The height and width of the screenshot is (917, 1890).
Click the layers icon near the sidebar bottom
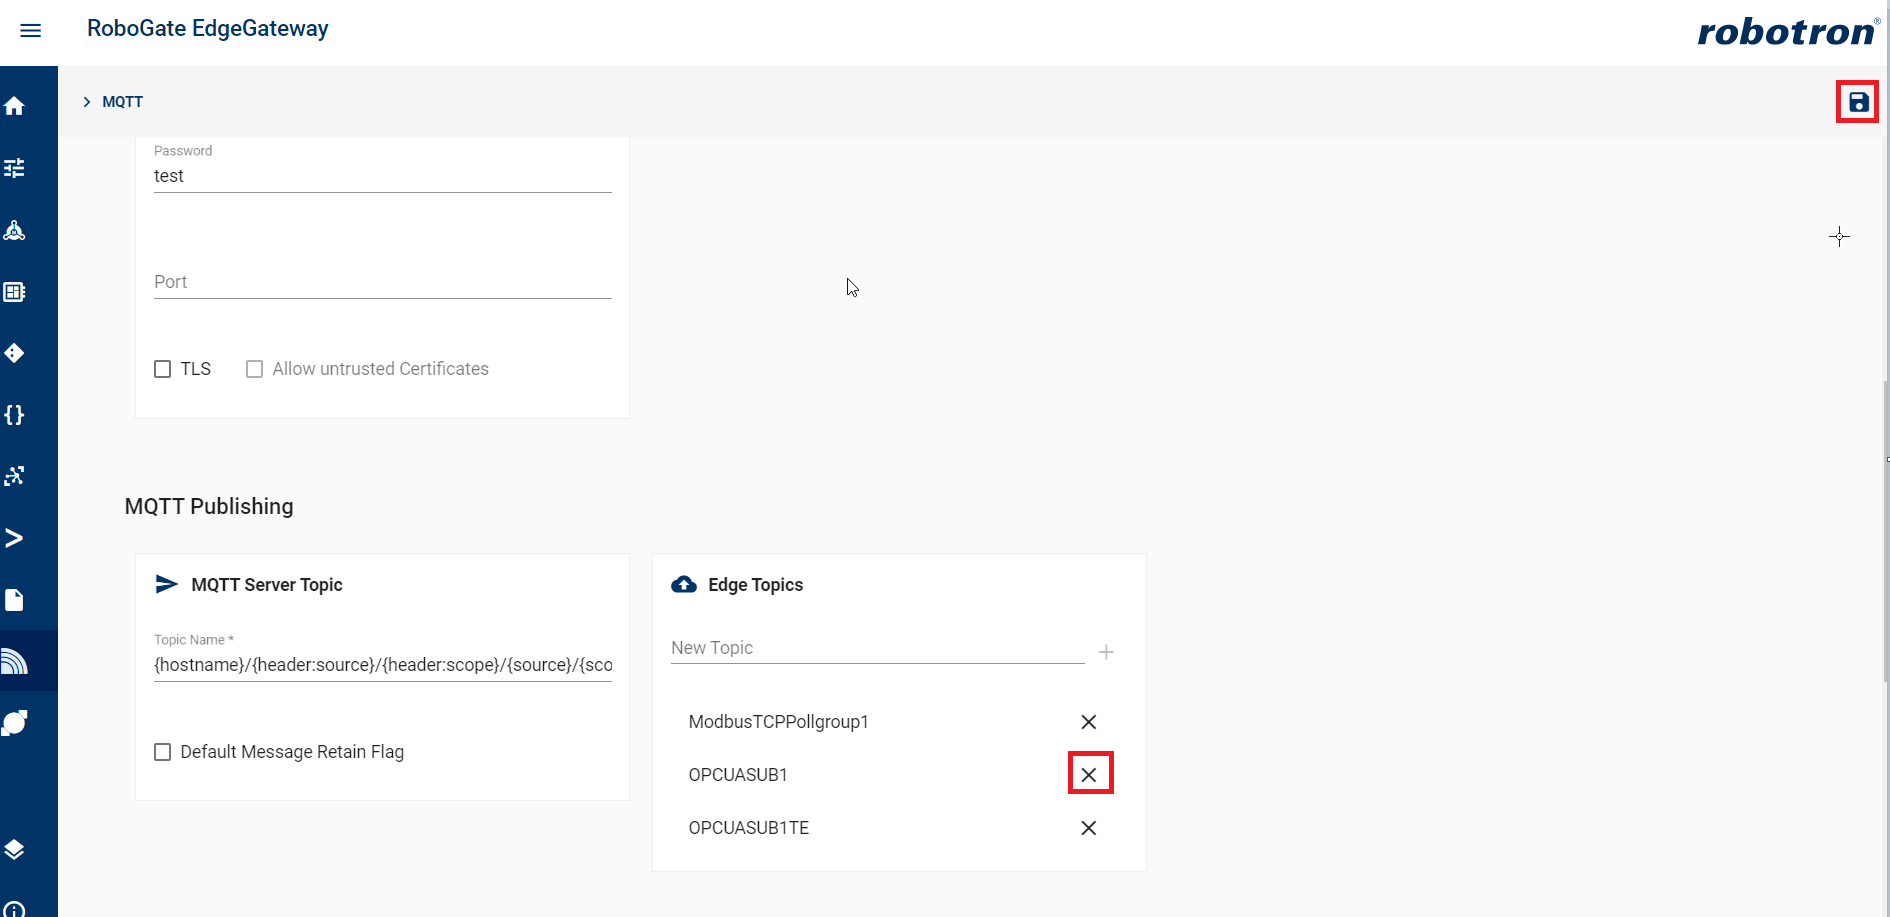click(x=14, y=849)
